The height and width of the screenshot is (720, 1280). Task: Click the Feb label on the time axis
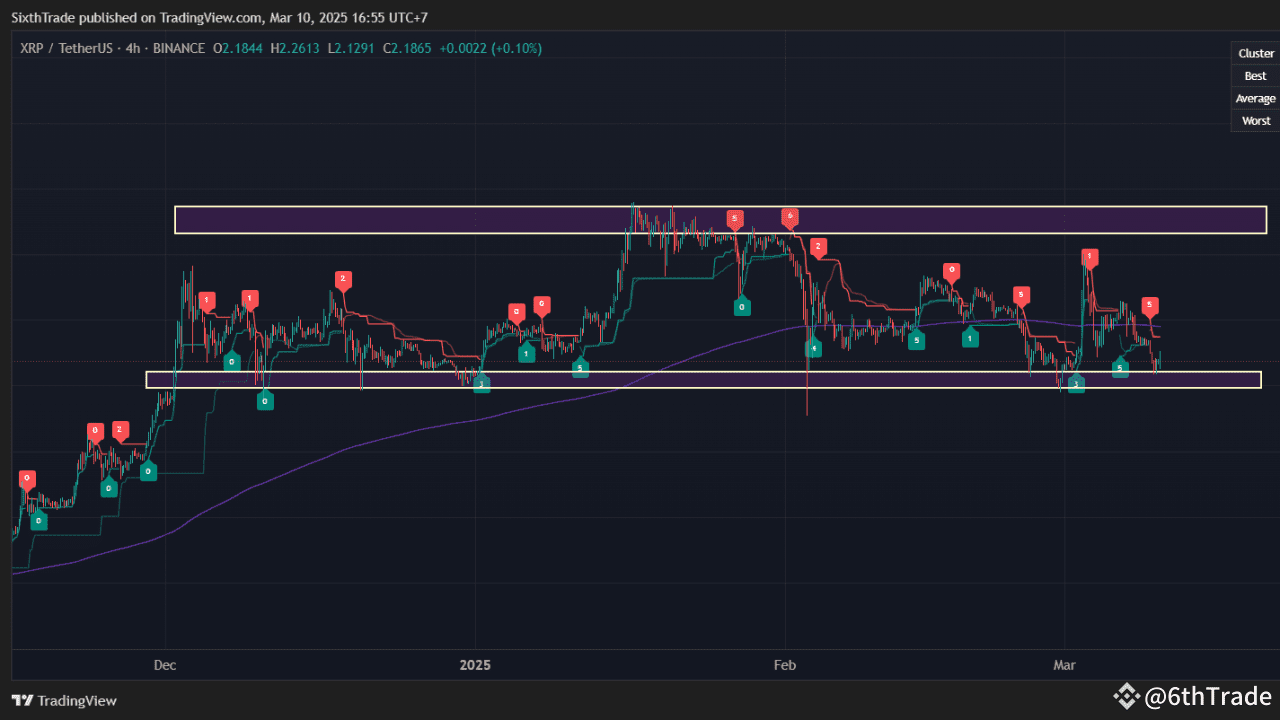[786, 664]
